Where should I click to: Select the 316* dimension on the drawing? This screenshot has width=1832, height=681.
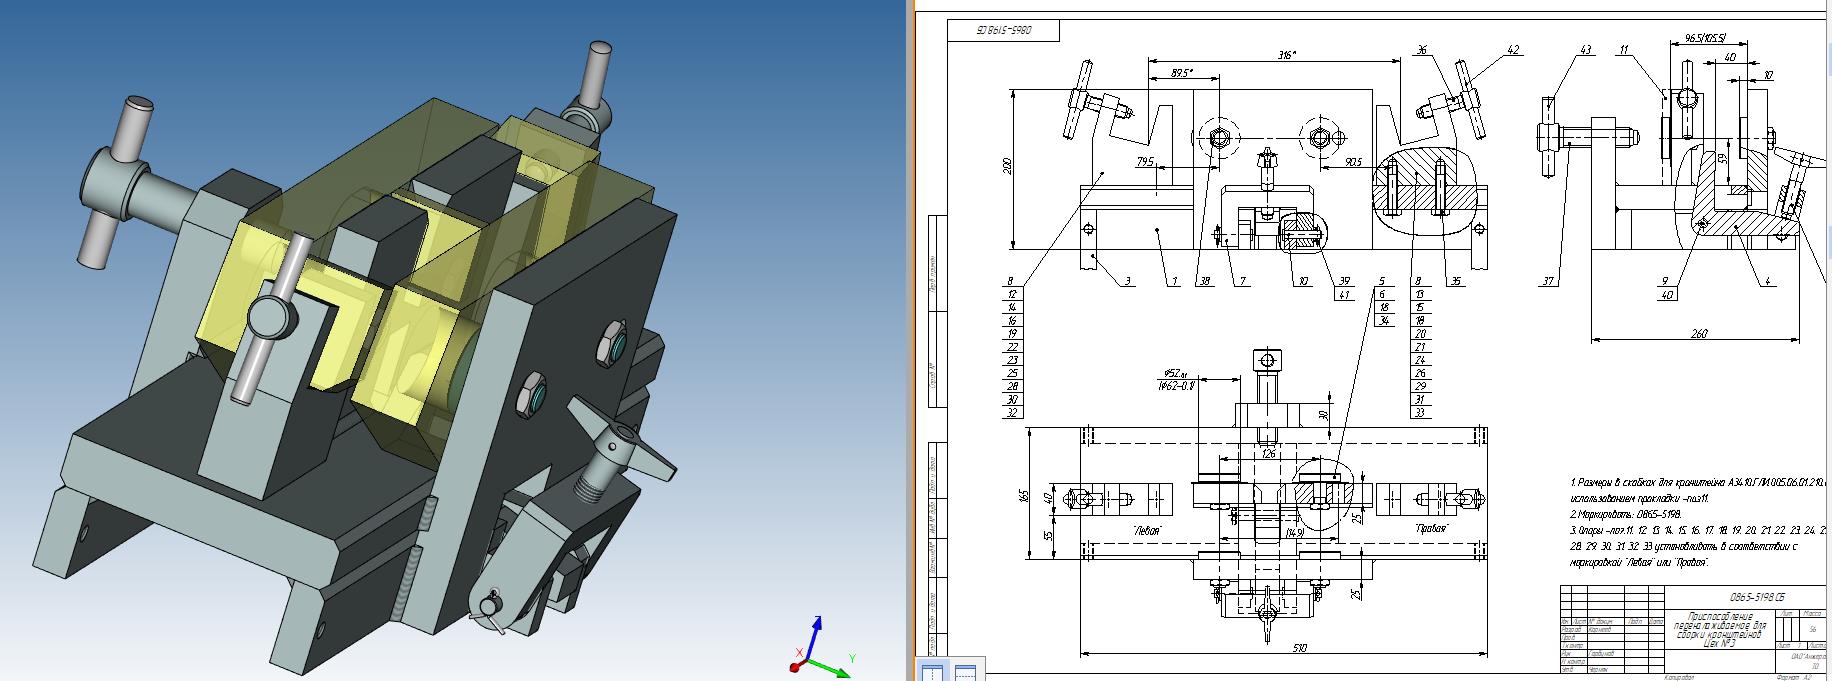coord(1287,54)
